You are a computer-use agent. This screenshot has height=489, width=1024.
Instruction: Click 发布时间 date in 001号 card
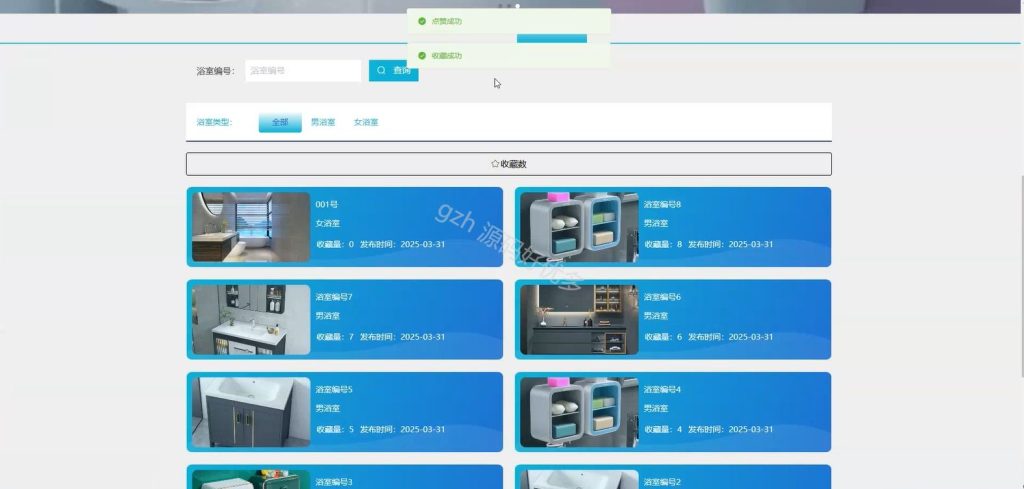402,244
